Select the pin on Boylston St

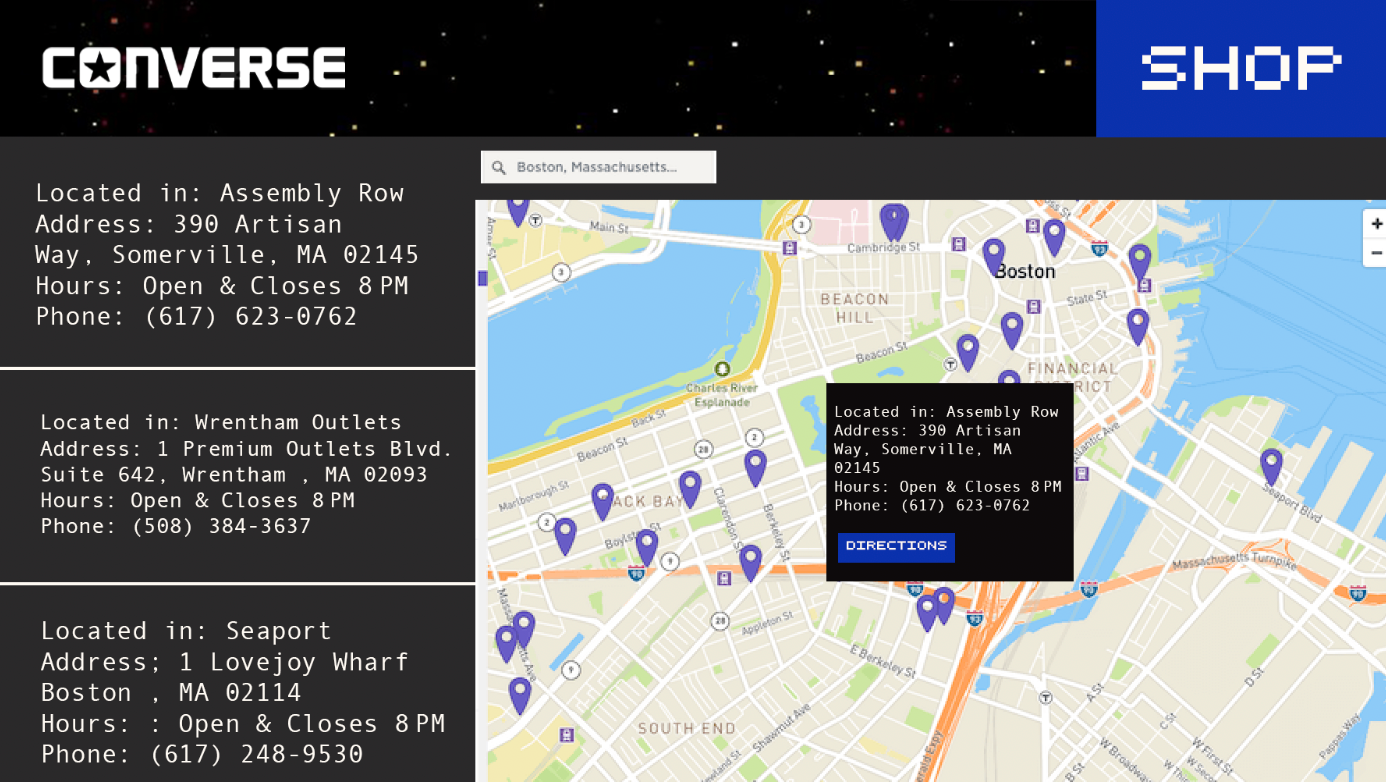(647, 547)
